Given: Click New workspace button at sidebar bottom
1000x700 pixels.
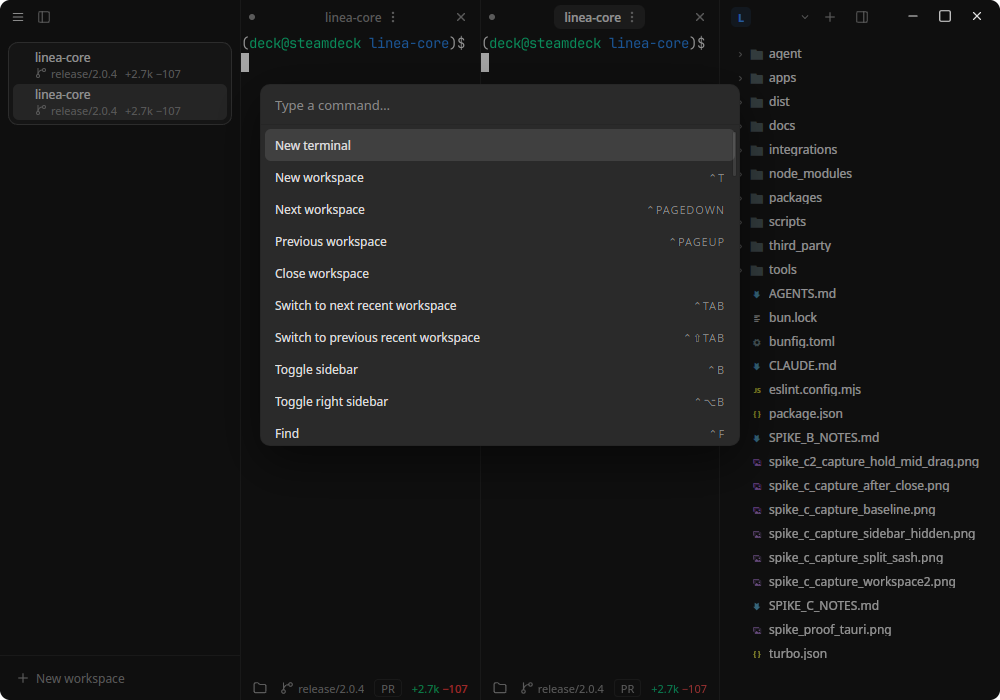Looking at the screenshot, I should (71, 678).
